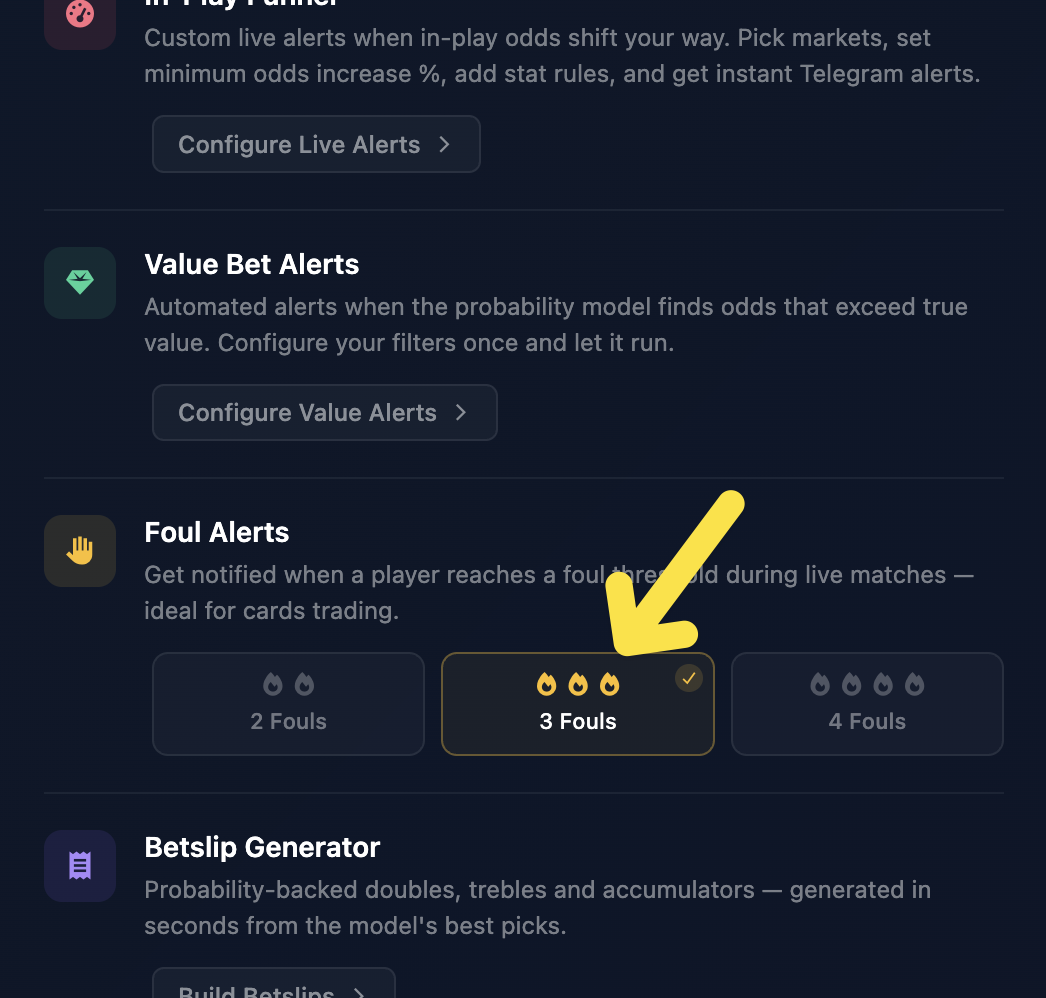This screenshot has height=998, width=1046.
Task: Click chevron arrow on Configure Live Alerts
Action: pyautogui.click(x=444, y=144)
